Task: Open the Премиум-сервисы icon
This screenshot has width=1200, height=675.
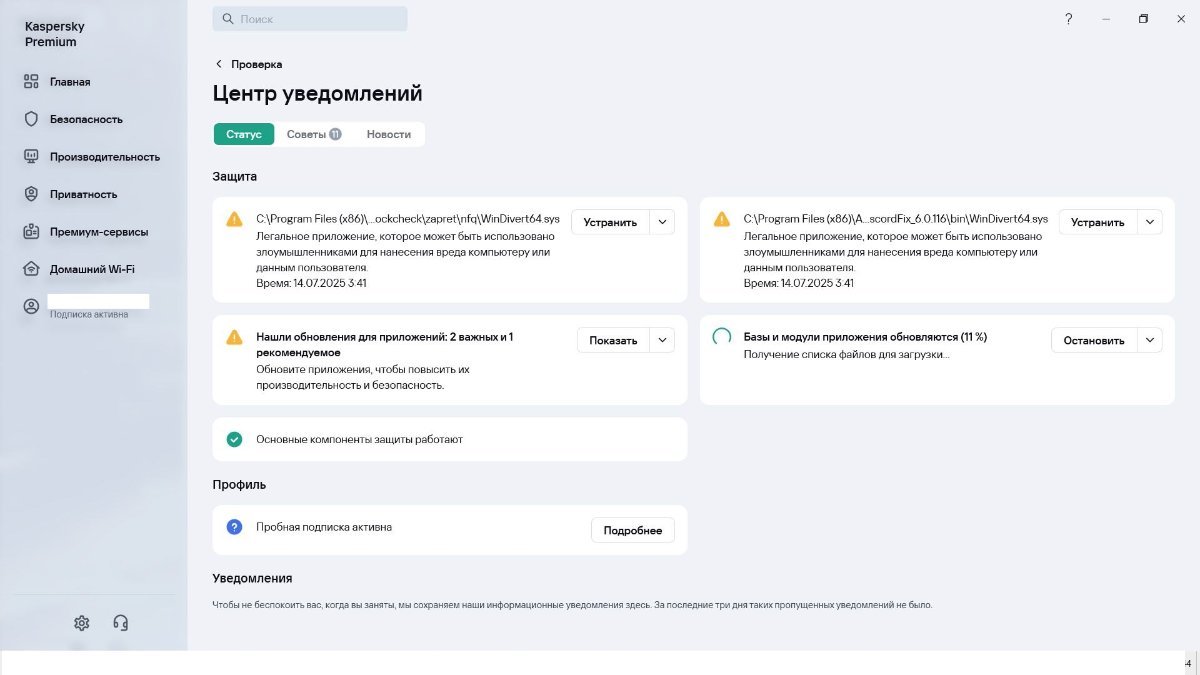Action: pos(31,231)
